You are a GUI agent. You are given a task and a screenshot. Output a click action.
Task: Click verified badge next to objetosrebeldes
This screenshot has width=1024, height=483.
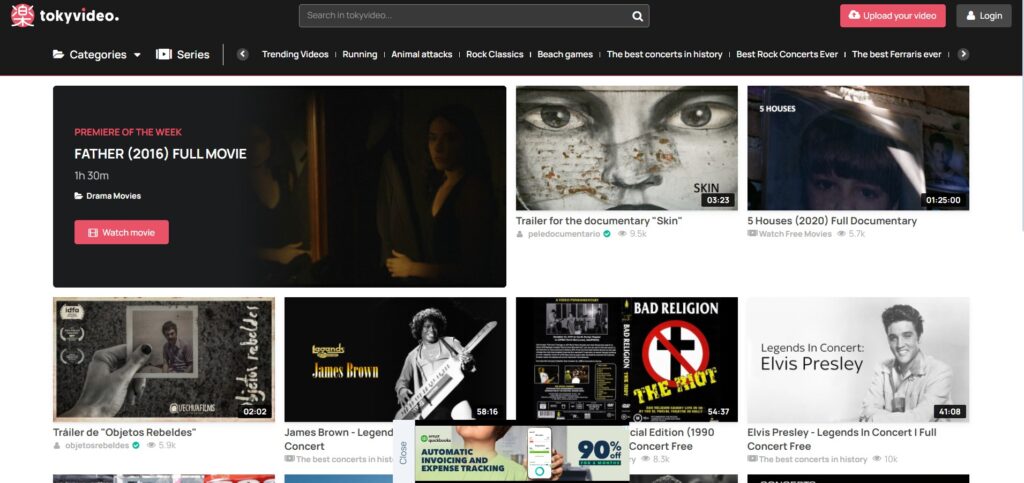click(136, 445)
